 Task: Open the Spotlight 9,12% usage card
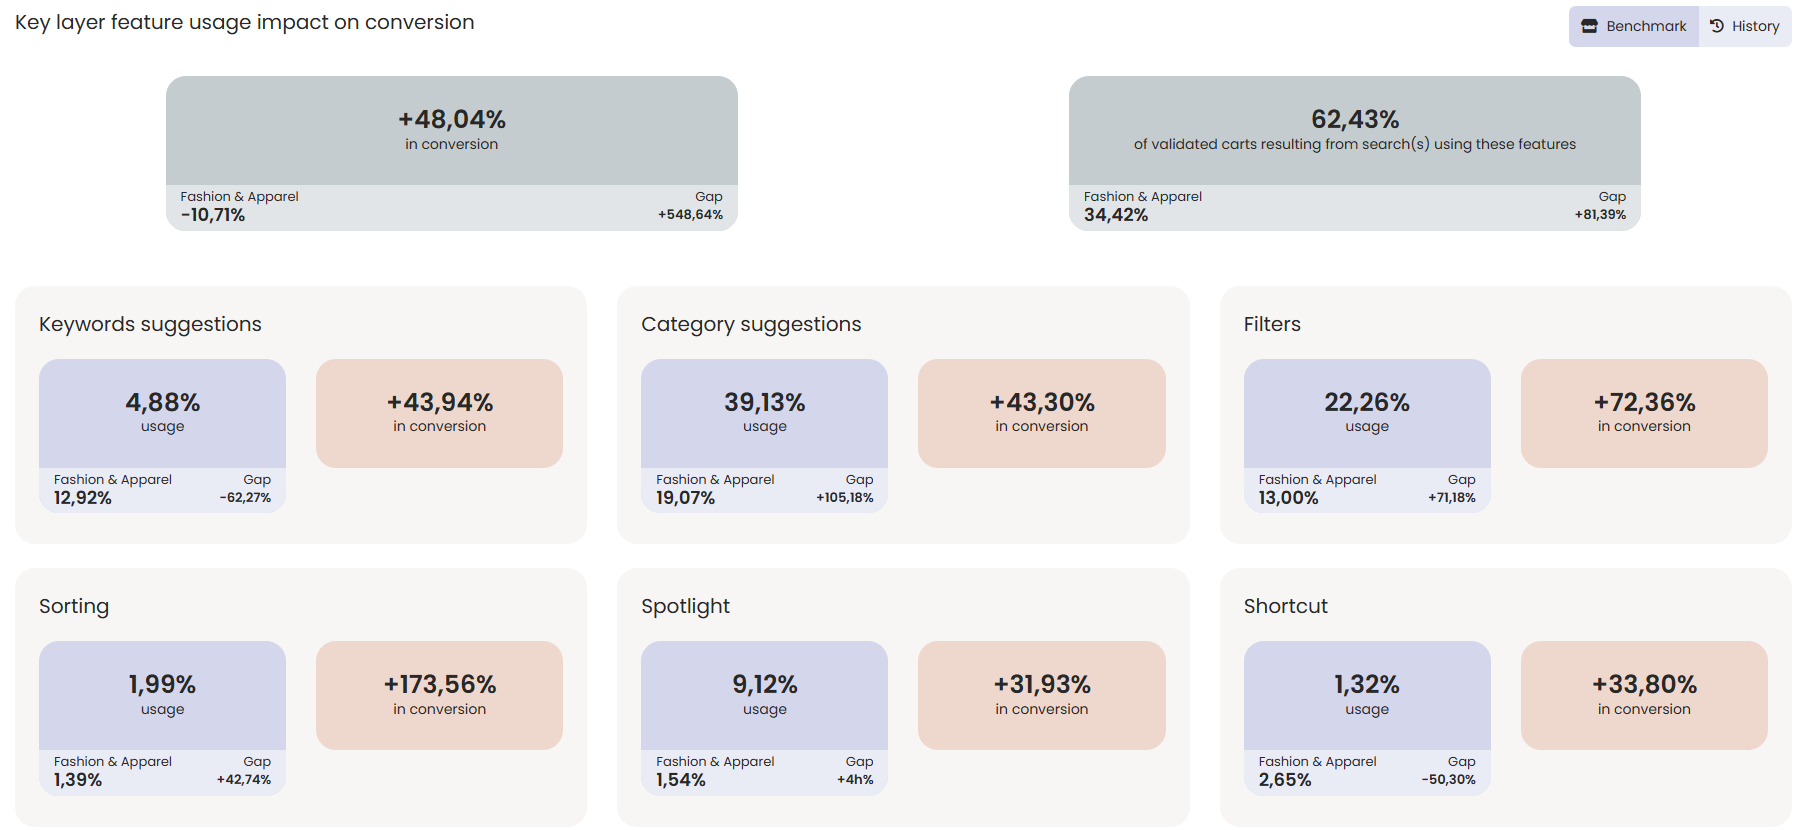click(x=764, y=695)
